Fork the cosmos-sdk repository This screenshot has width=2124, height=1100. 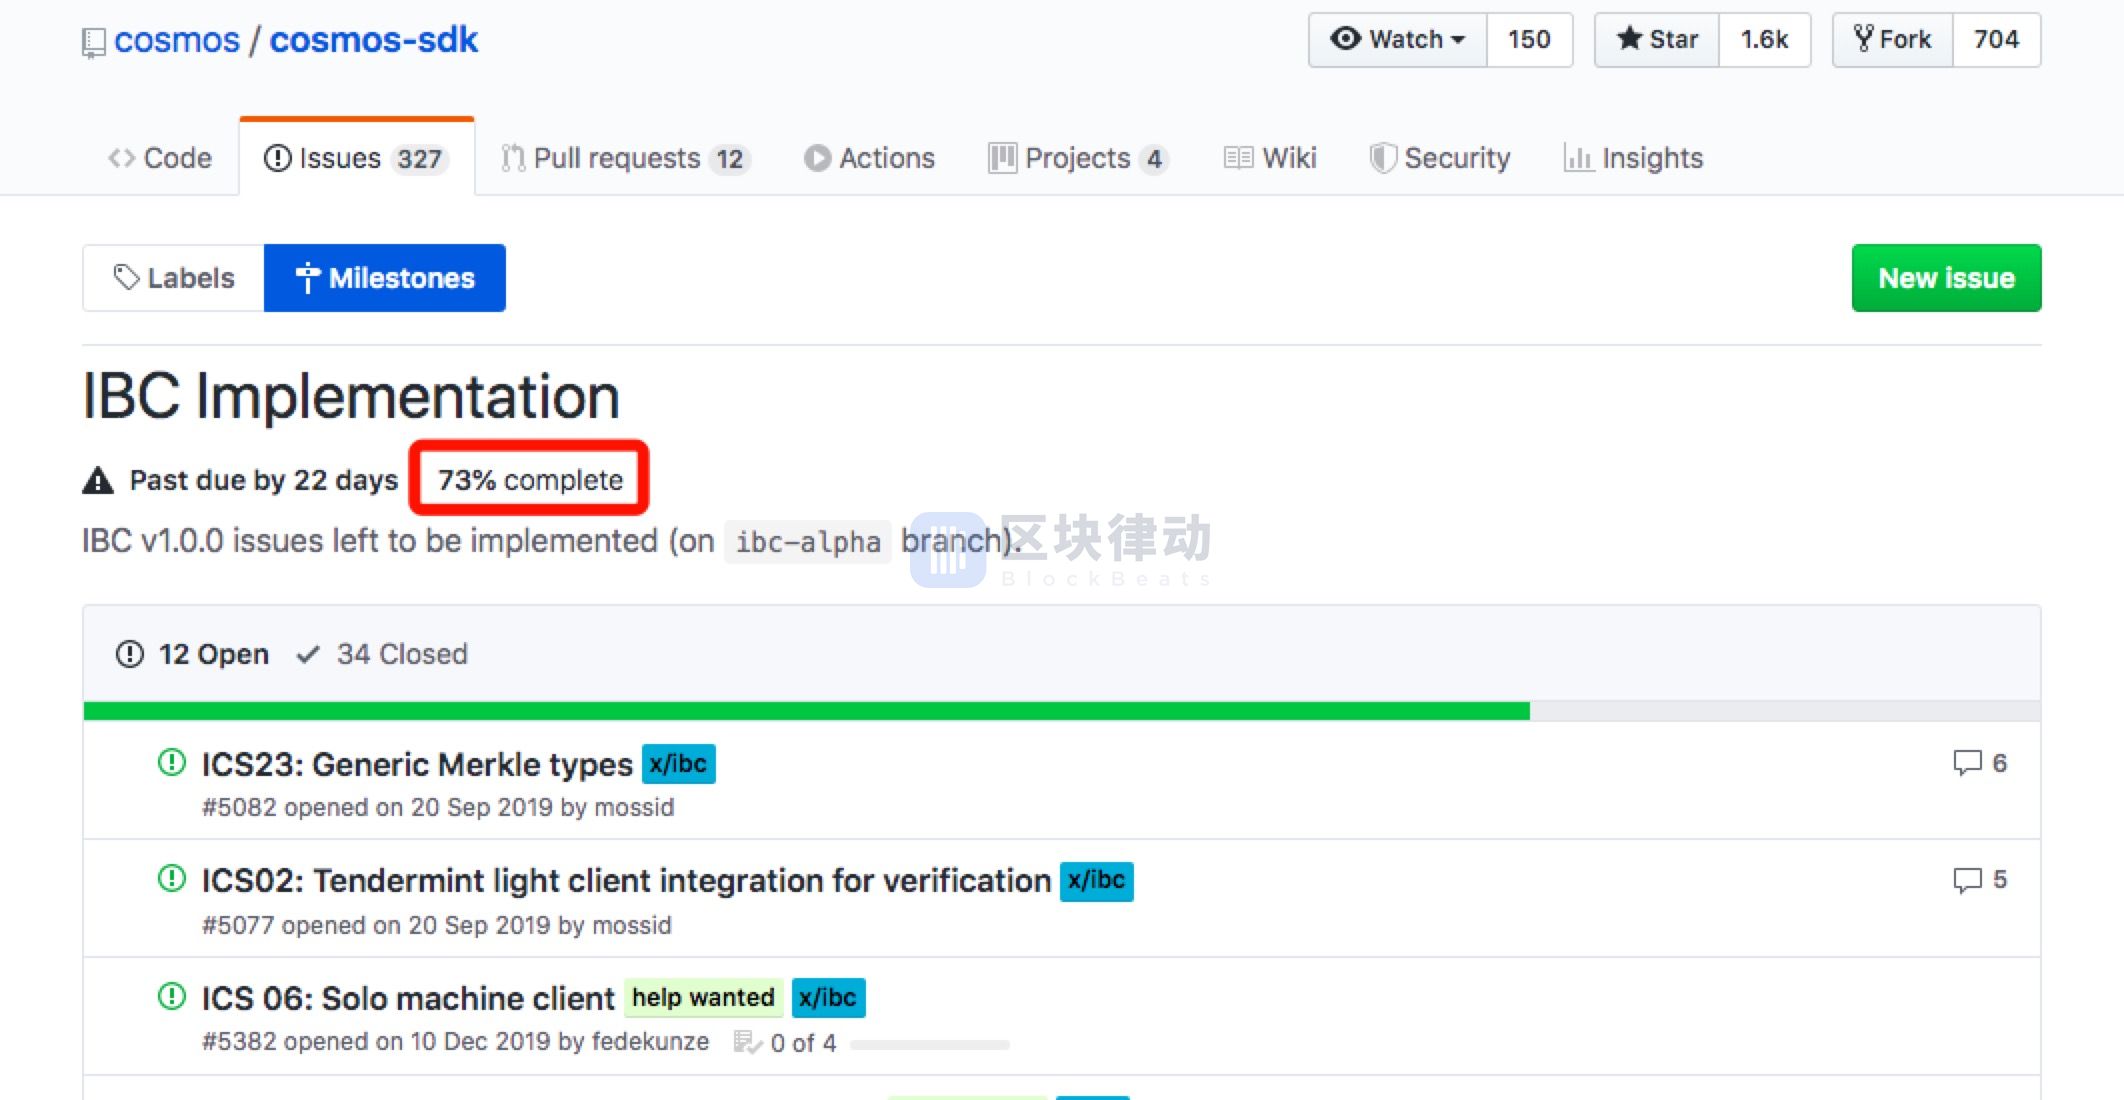tap(1892, 40)
